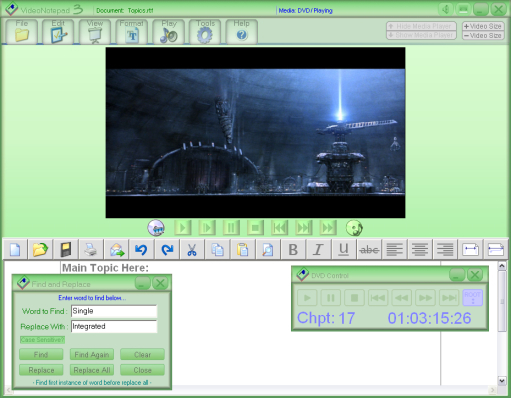This screenshot has height=398, width=511.
Task: Open the View menu
Action: click(95, 31)
